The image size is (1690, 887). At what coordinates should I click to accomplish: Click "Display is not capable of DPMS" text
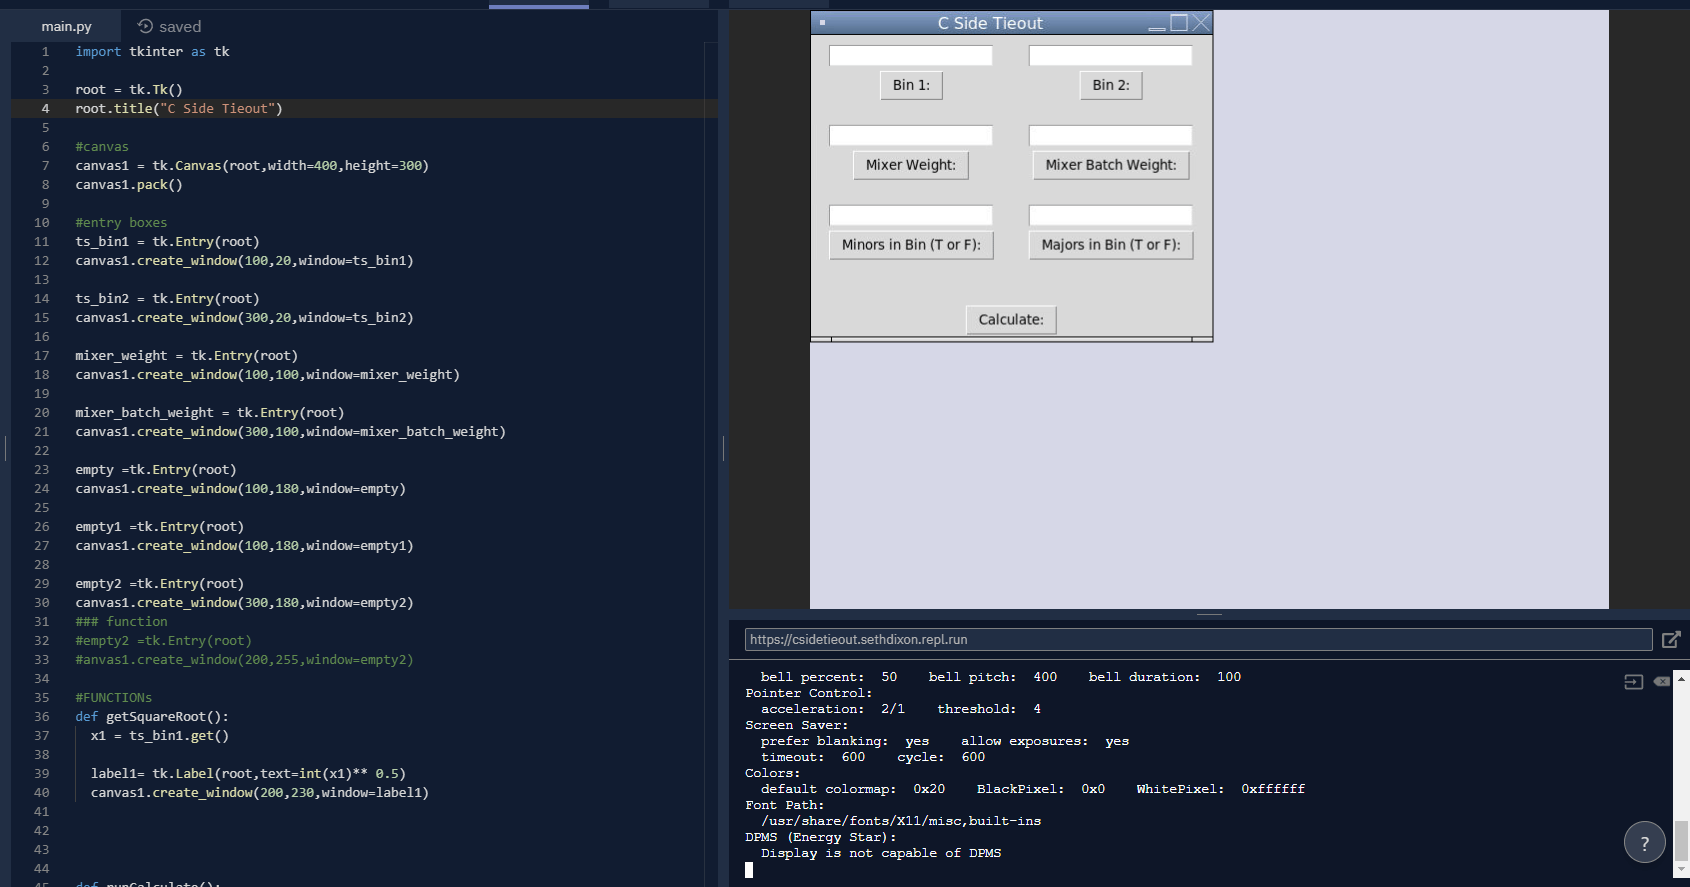pyautogui.click(x=881, y=853)
